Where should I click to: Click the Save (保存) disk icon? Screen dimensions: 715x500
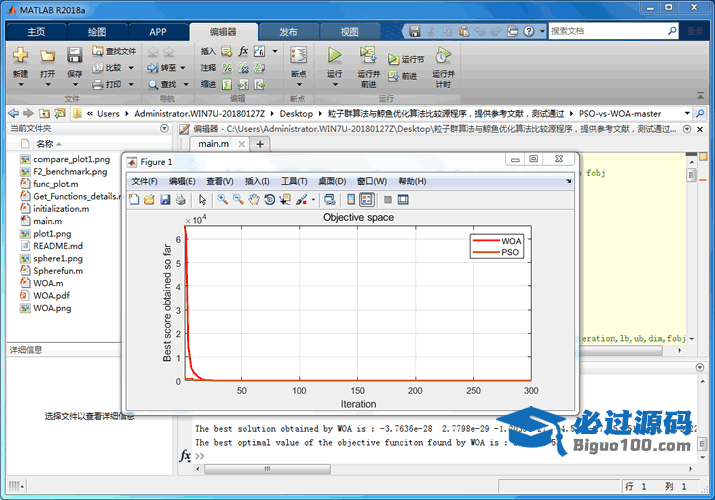click(74, 55)
